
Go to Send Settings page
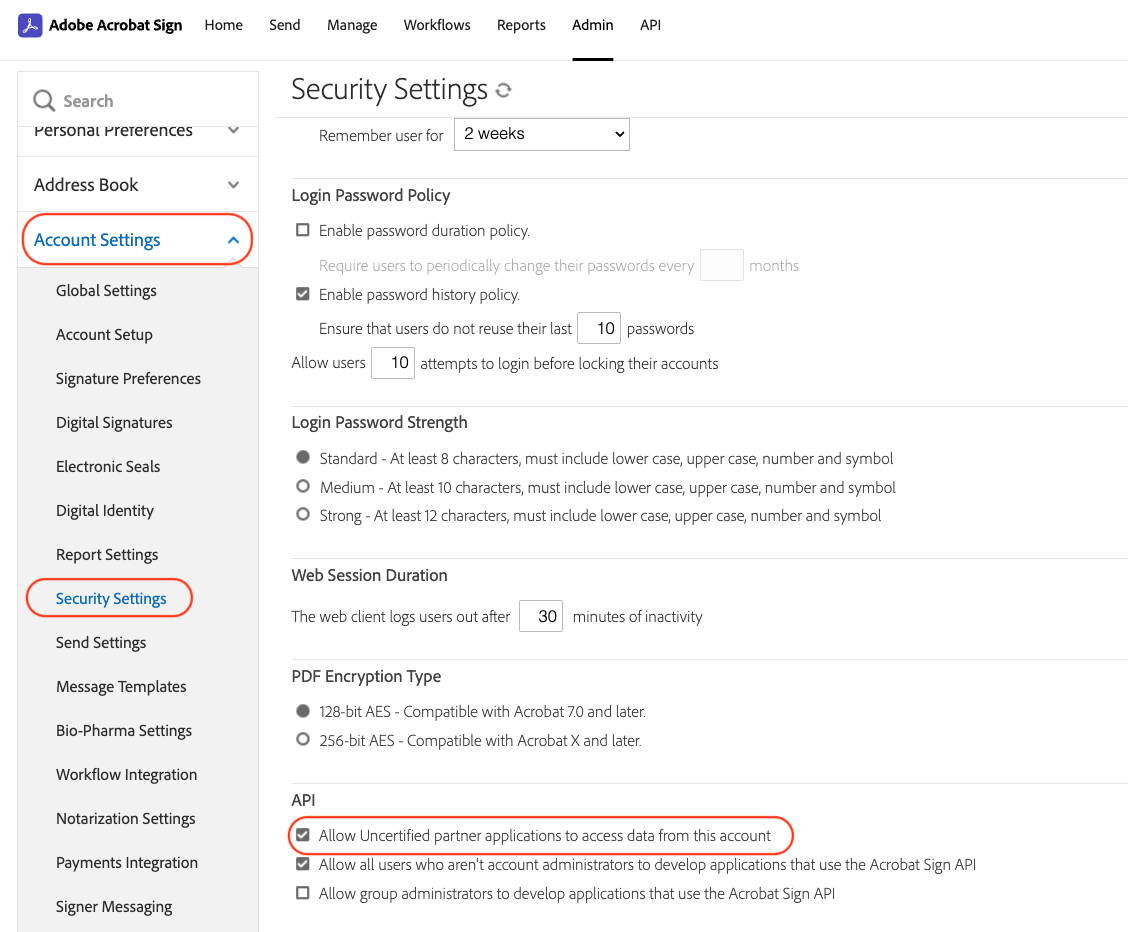click(101, 642)
